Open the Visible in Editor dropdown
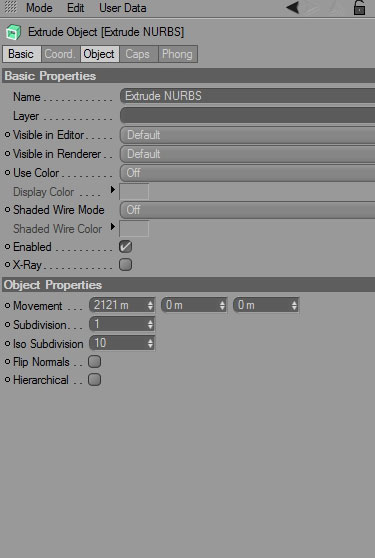 pyautogui.click(x=247, y=135)
